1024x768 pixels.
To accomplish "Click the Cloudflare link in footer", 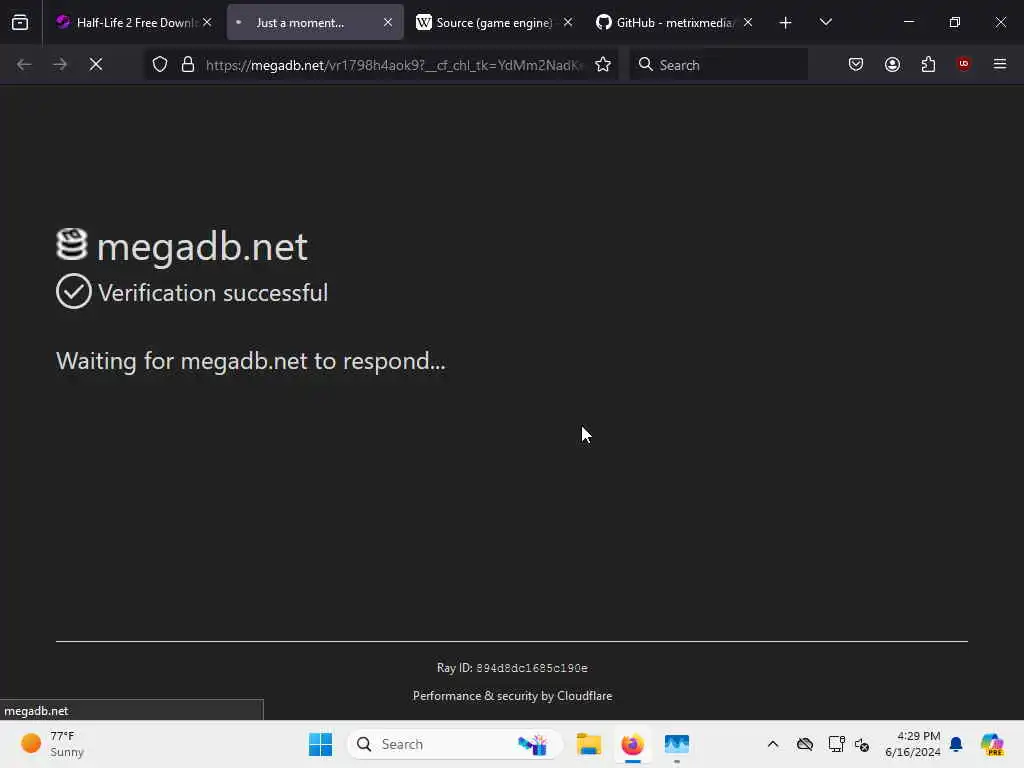I will pos(584,696).
